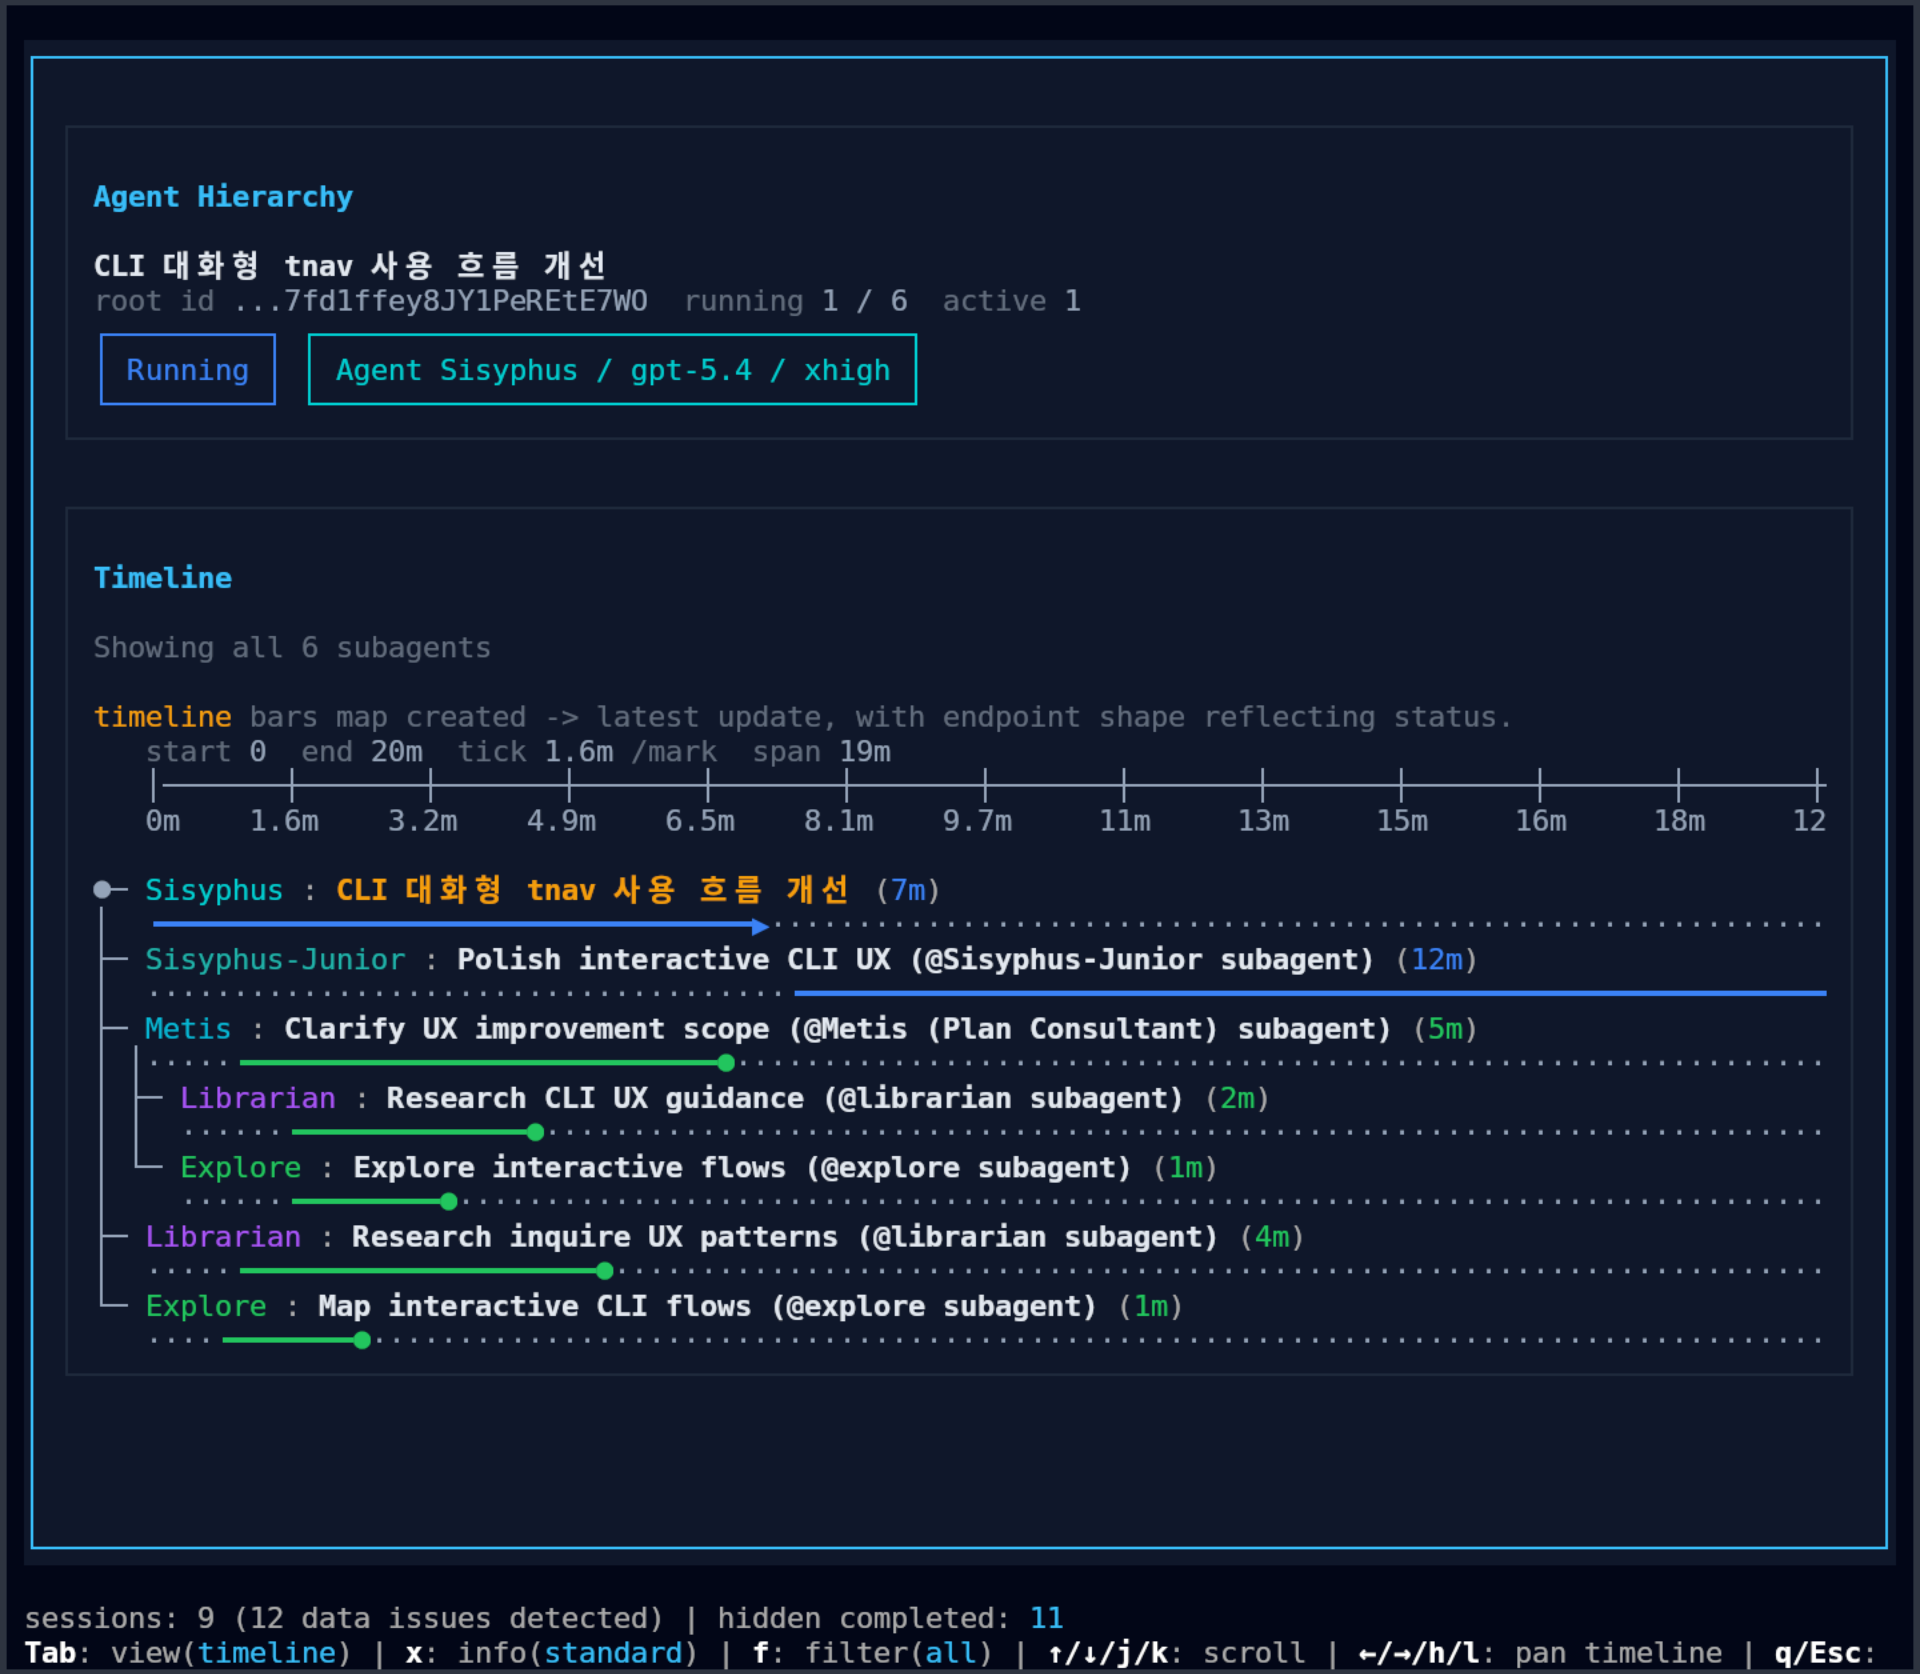The height and width of the screenshot is (1674, 1920).
Task: Click the (5m) duration of Metis
Action: click(1445, 1029)
